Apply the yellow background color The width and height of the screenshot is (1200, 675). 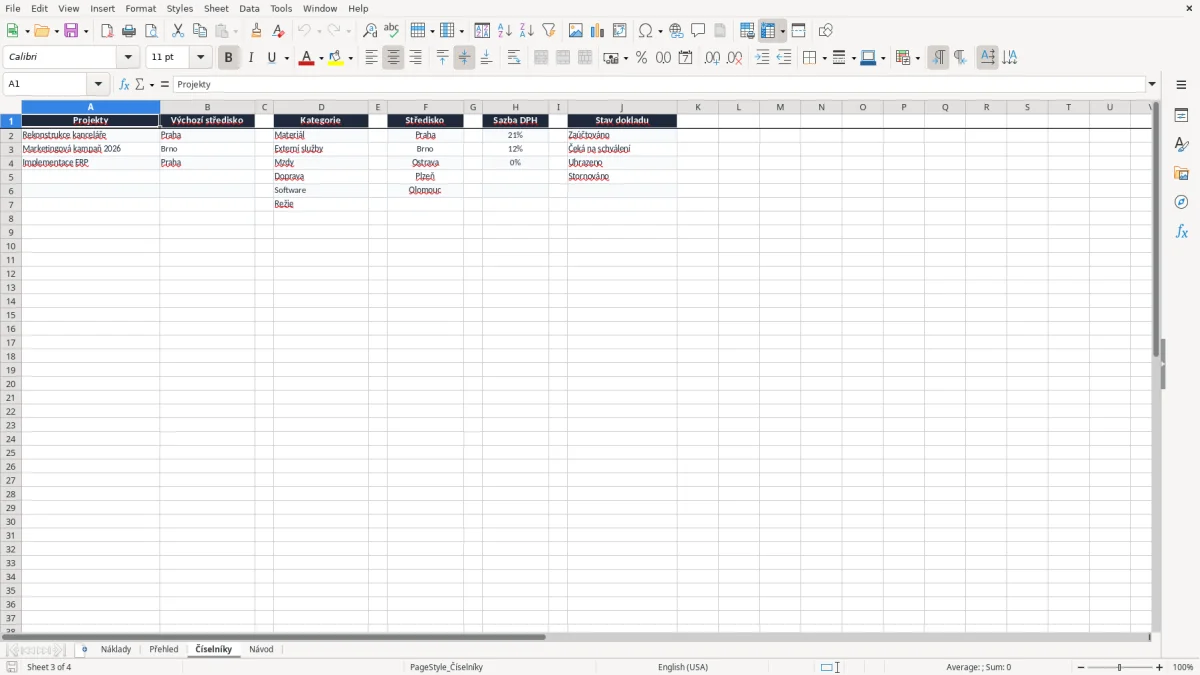[336, 58]
